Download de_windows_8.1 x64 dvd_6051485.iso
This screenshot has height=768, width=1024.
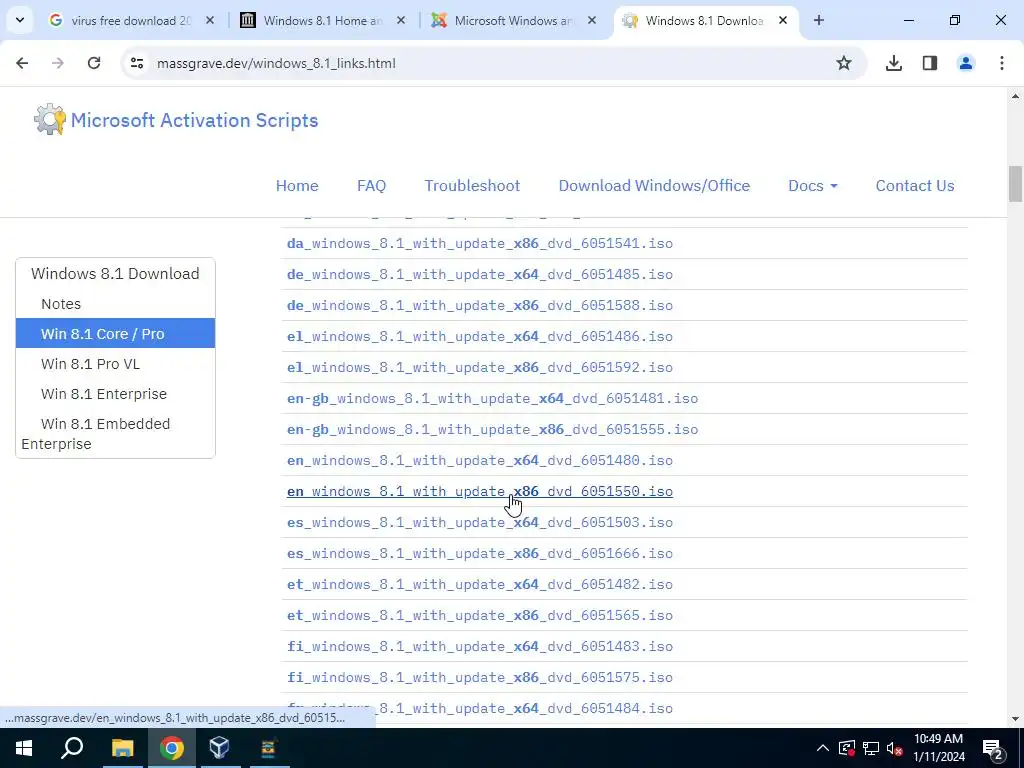[x=480, y=274]
